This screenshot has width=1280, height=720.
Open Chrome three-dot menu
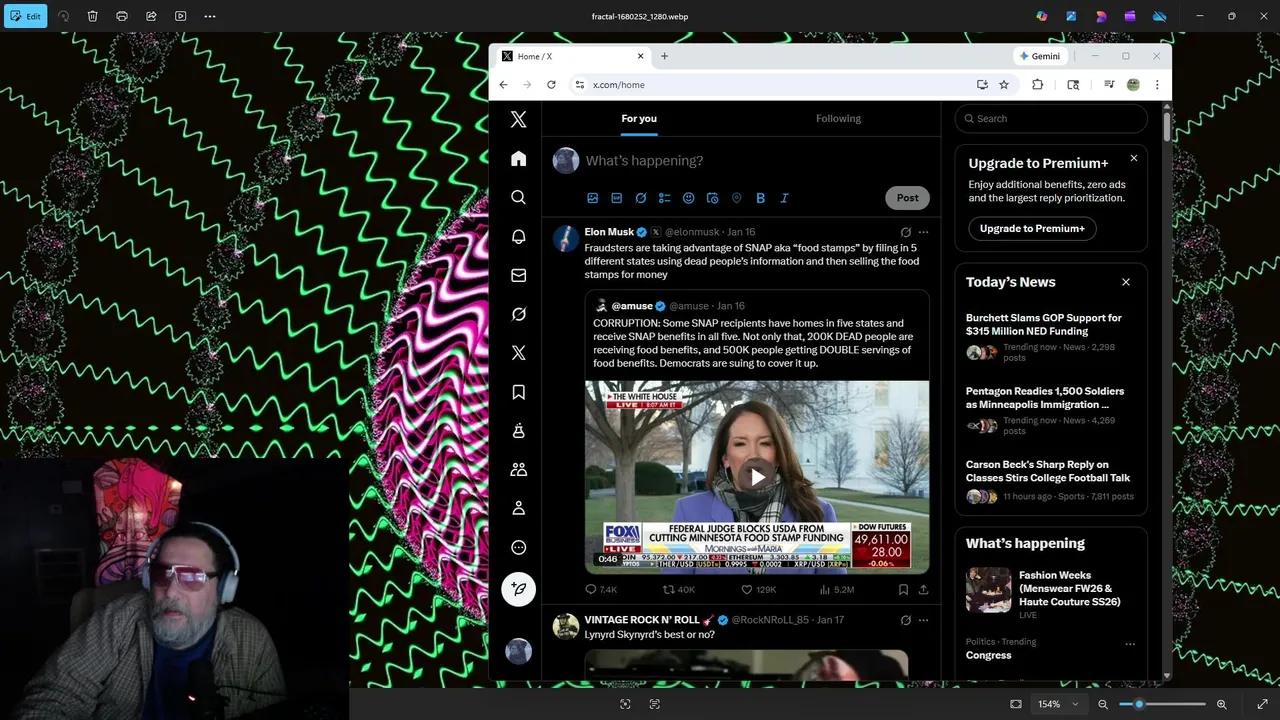(x=1157, y=85)
